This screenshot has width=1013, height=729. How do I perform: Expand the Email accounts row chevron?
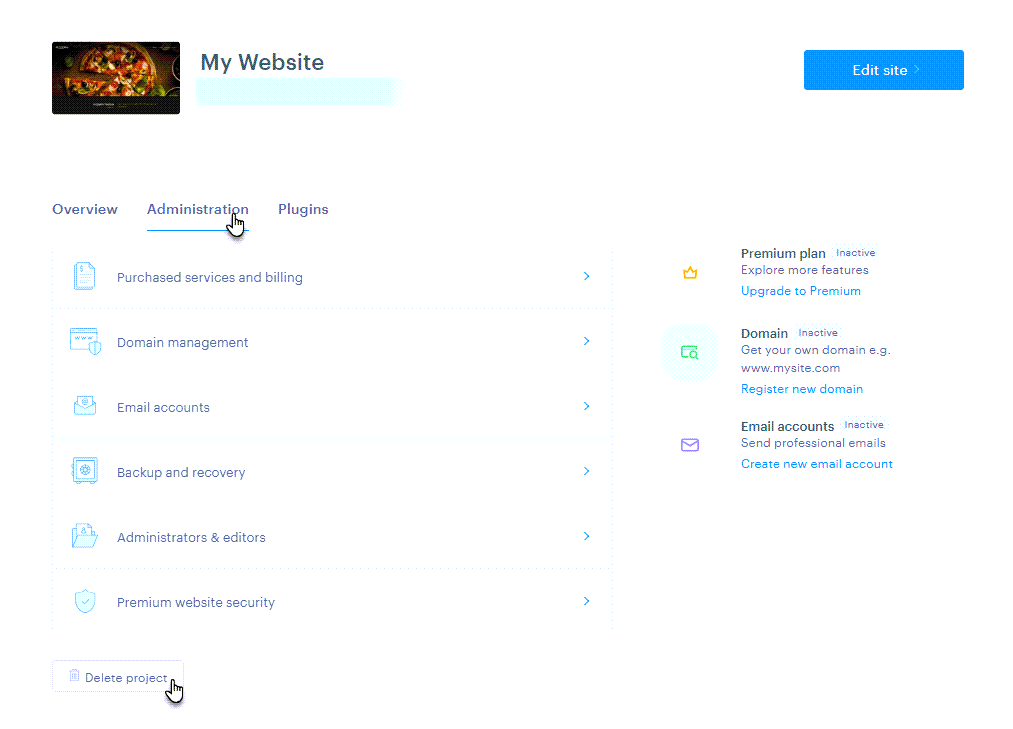587,406
